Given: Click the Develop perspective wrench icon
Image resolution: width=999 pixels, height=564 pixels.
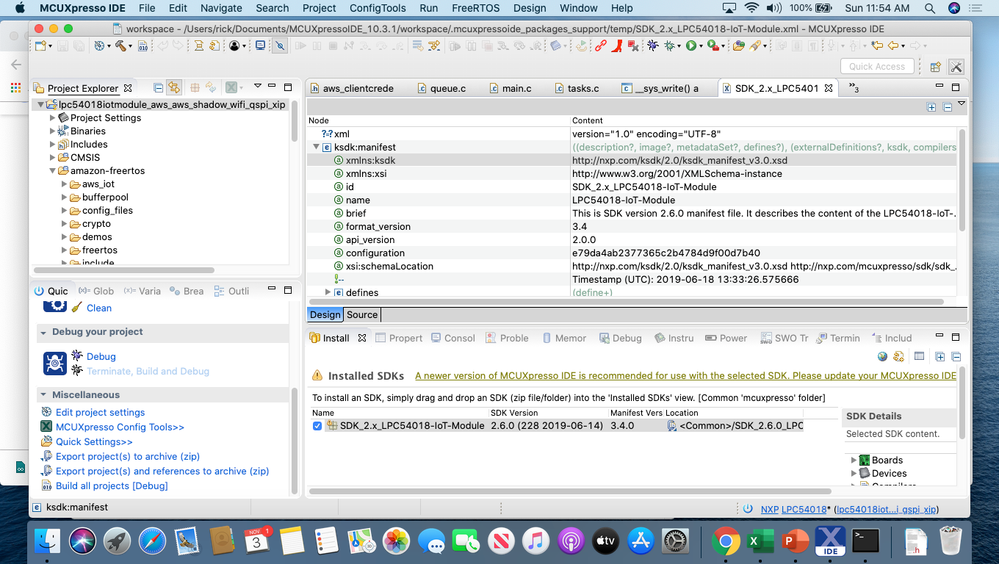Looking at the screenshot, I should (956, 66).
